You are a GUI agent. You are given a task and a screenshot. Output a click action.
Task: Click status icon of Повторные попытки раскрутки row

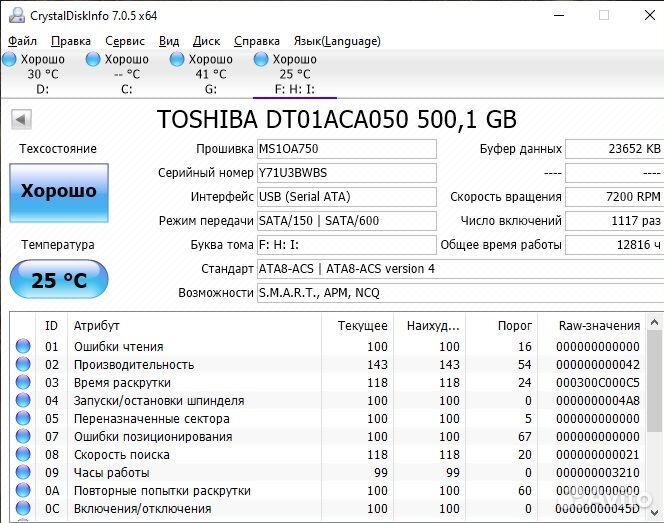23,490
